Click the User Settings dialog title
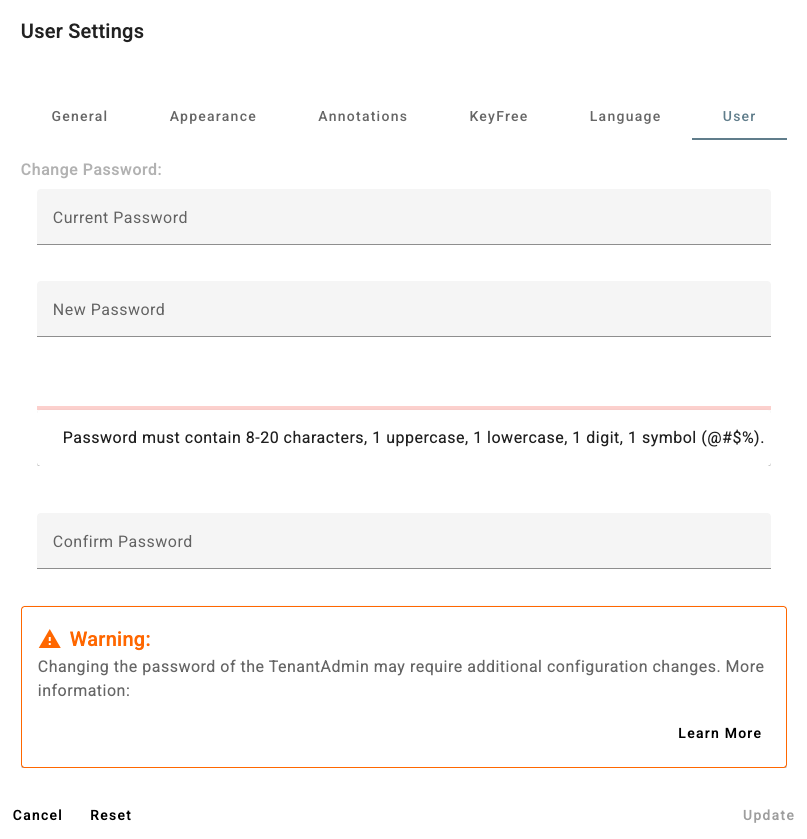This screenshot has width=807, height=839. [x=82, y=31]
